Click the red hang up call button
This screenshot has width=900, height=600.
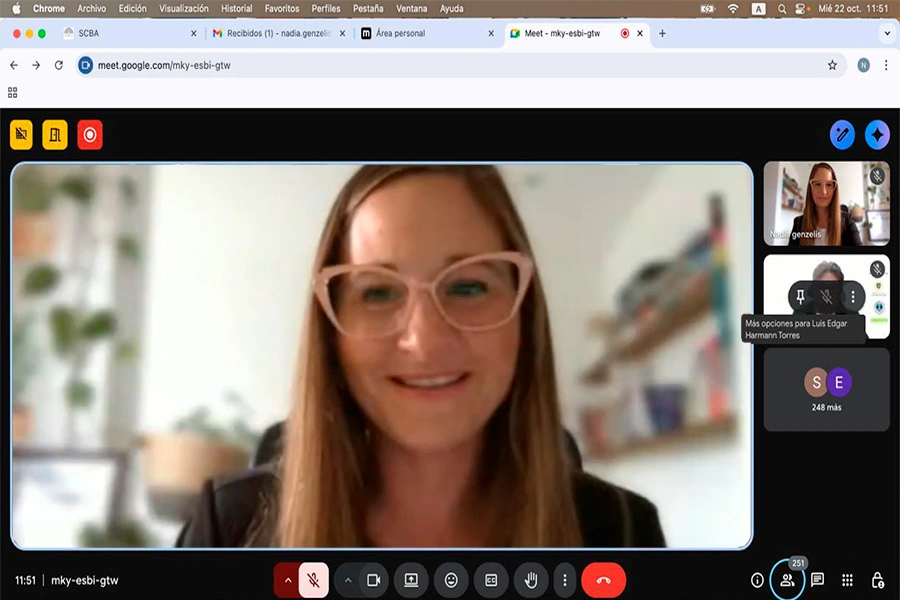pos(603,580)
